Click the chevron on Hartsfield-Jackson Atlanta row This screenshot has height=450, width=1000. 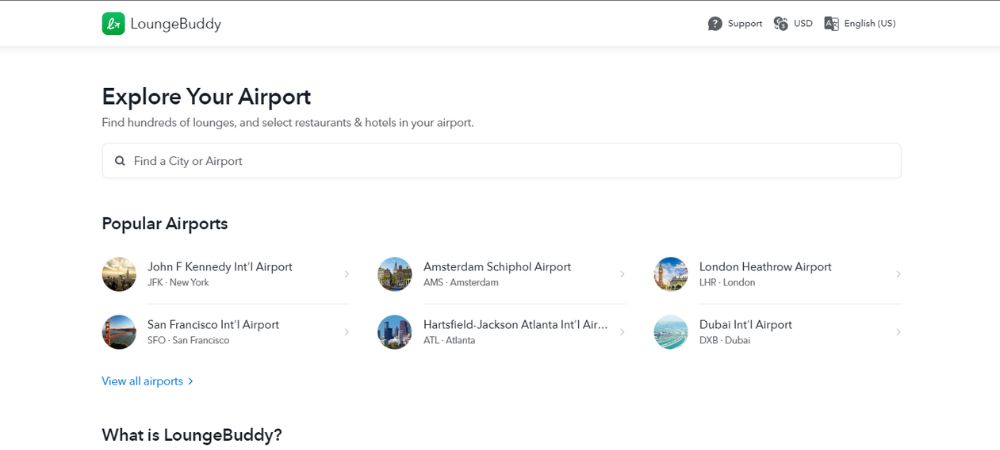(622, 332)
